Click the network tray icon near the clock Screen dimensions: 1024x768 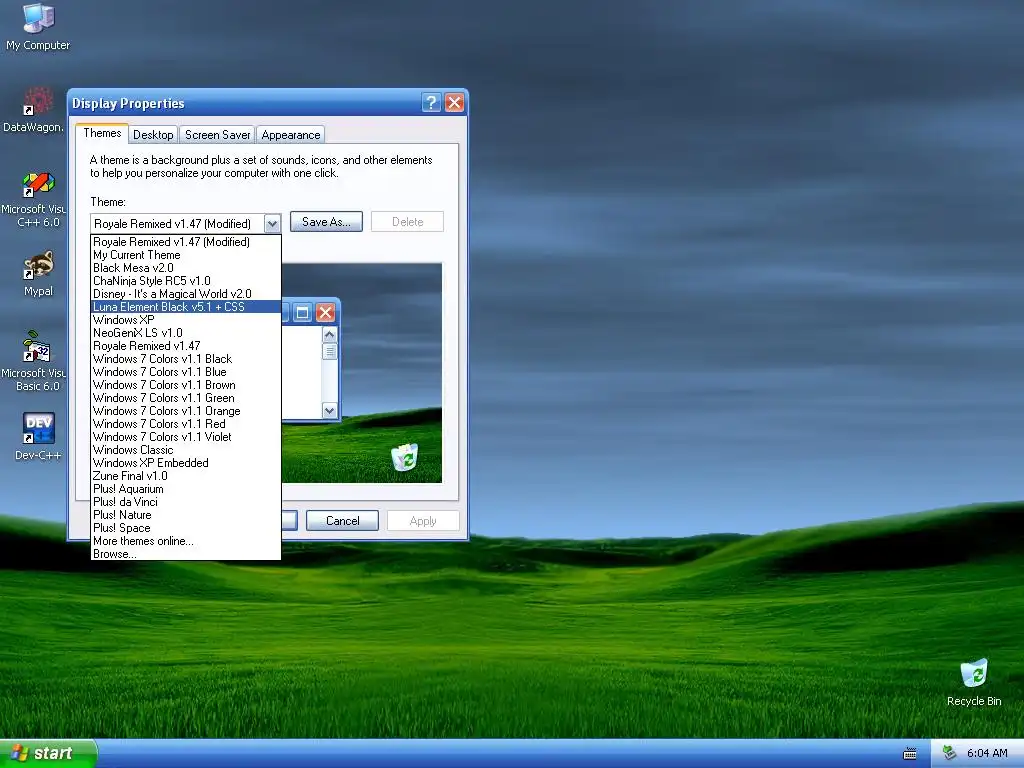(950, 753)
